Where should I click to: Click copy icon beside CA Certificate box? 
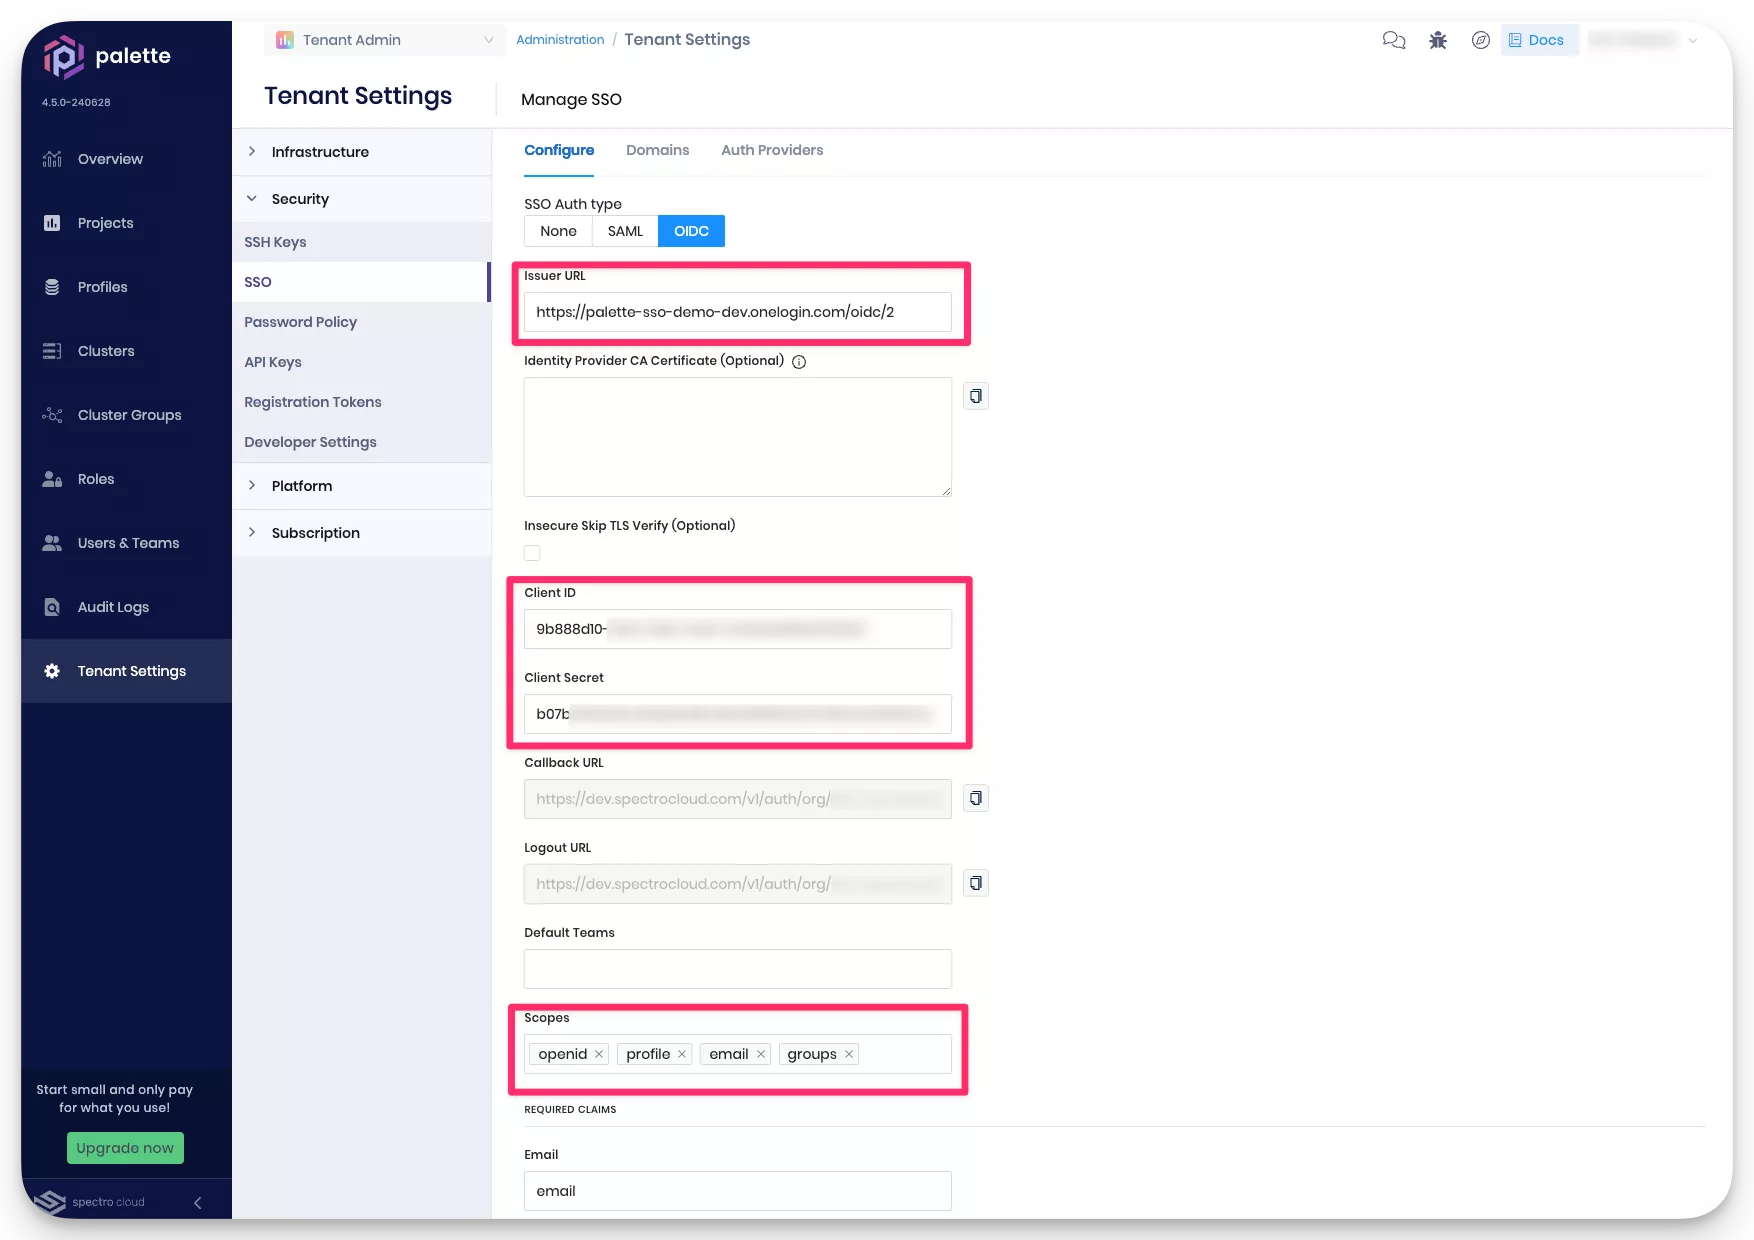tap(976, 396)
